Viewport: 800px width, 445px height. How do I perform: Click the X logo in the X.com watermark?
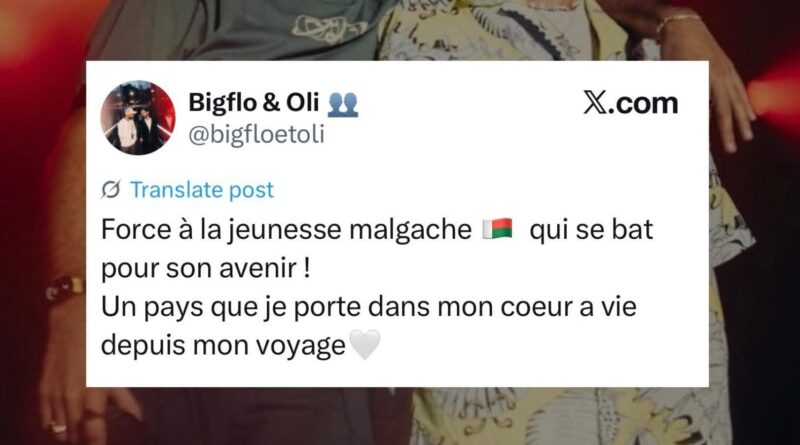(595, 104)
